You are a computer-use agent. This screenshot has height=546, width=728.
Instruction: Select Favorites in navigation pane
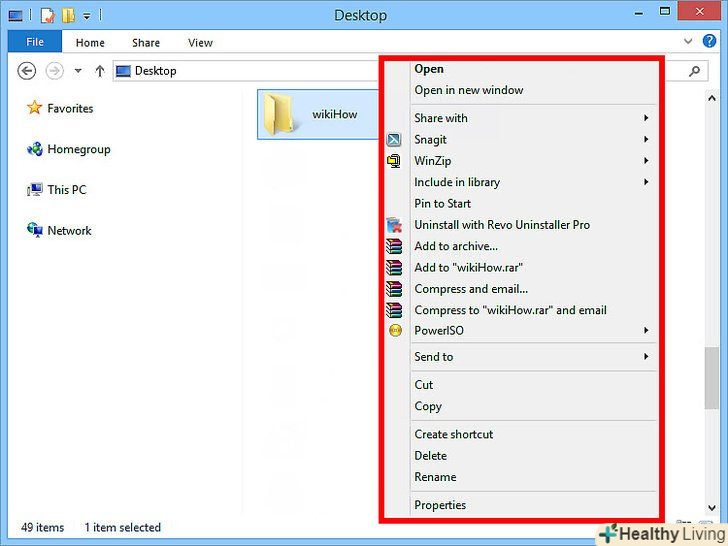click(70, 108)
